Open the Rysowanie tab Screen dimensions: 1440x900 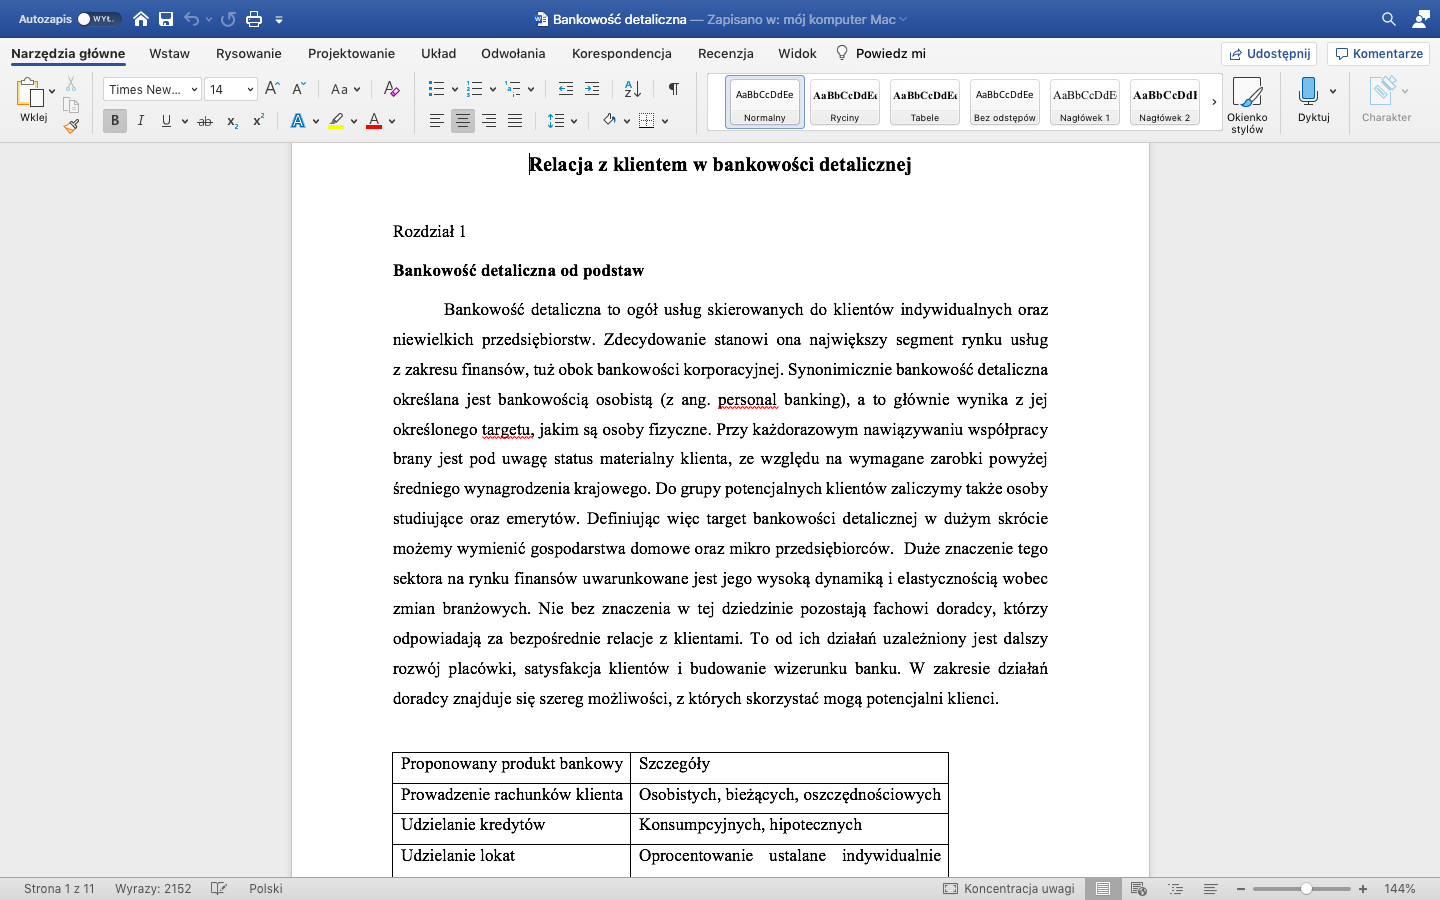click(249, 53)
